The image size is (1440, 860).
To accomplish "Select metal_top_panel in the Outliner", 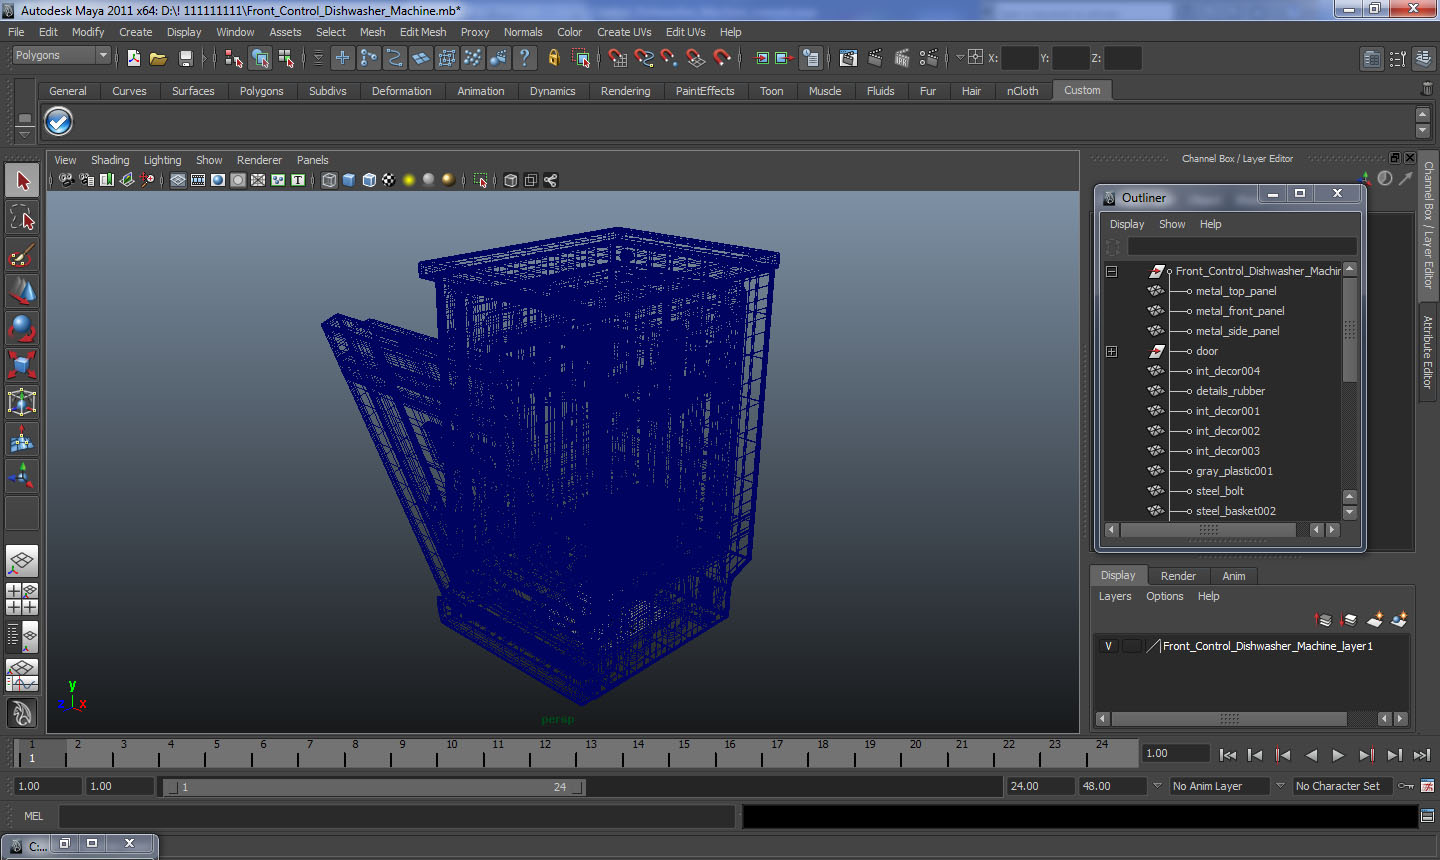I will point(1236,291).
